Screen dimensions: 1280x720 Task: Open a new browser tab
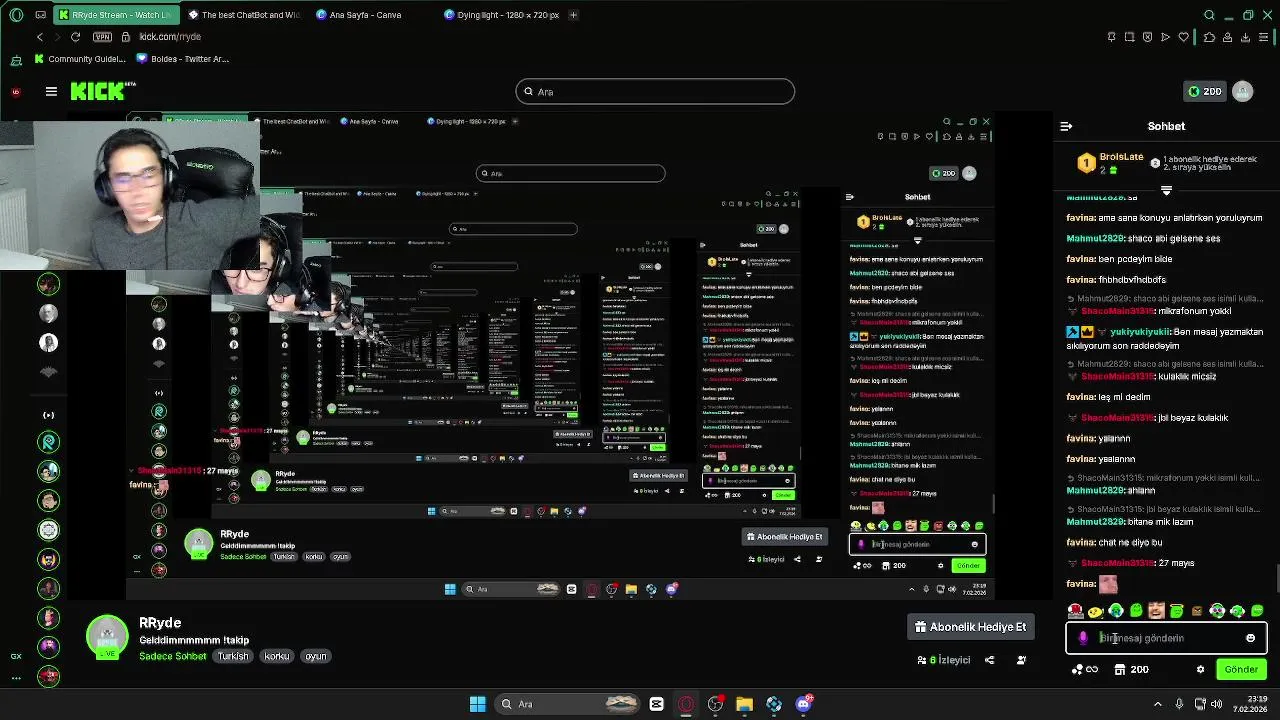[x=573, y=15]
